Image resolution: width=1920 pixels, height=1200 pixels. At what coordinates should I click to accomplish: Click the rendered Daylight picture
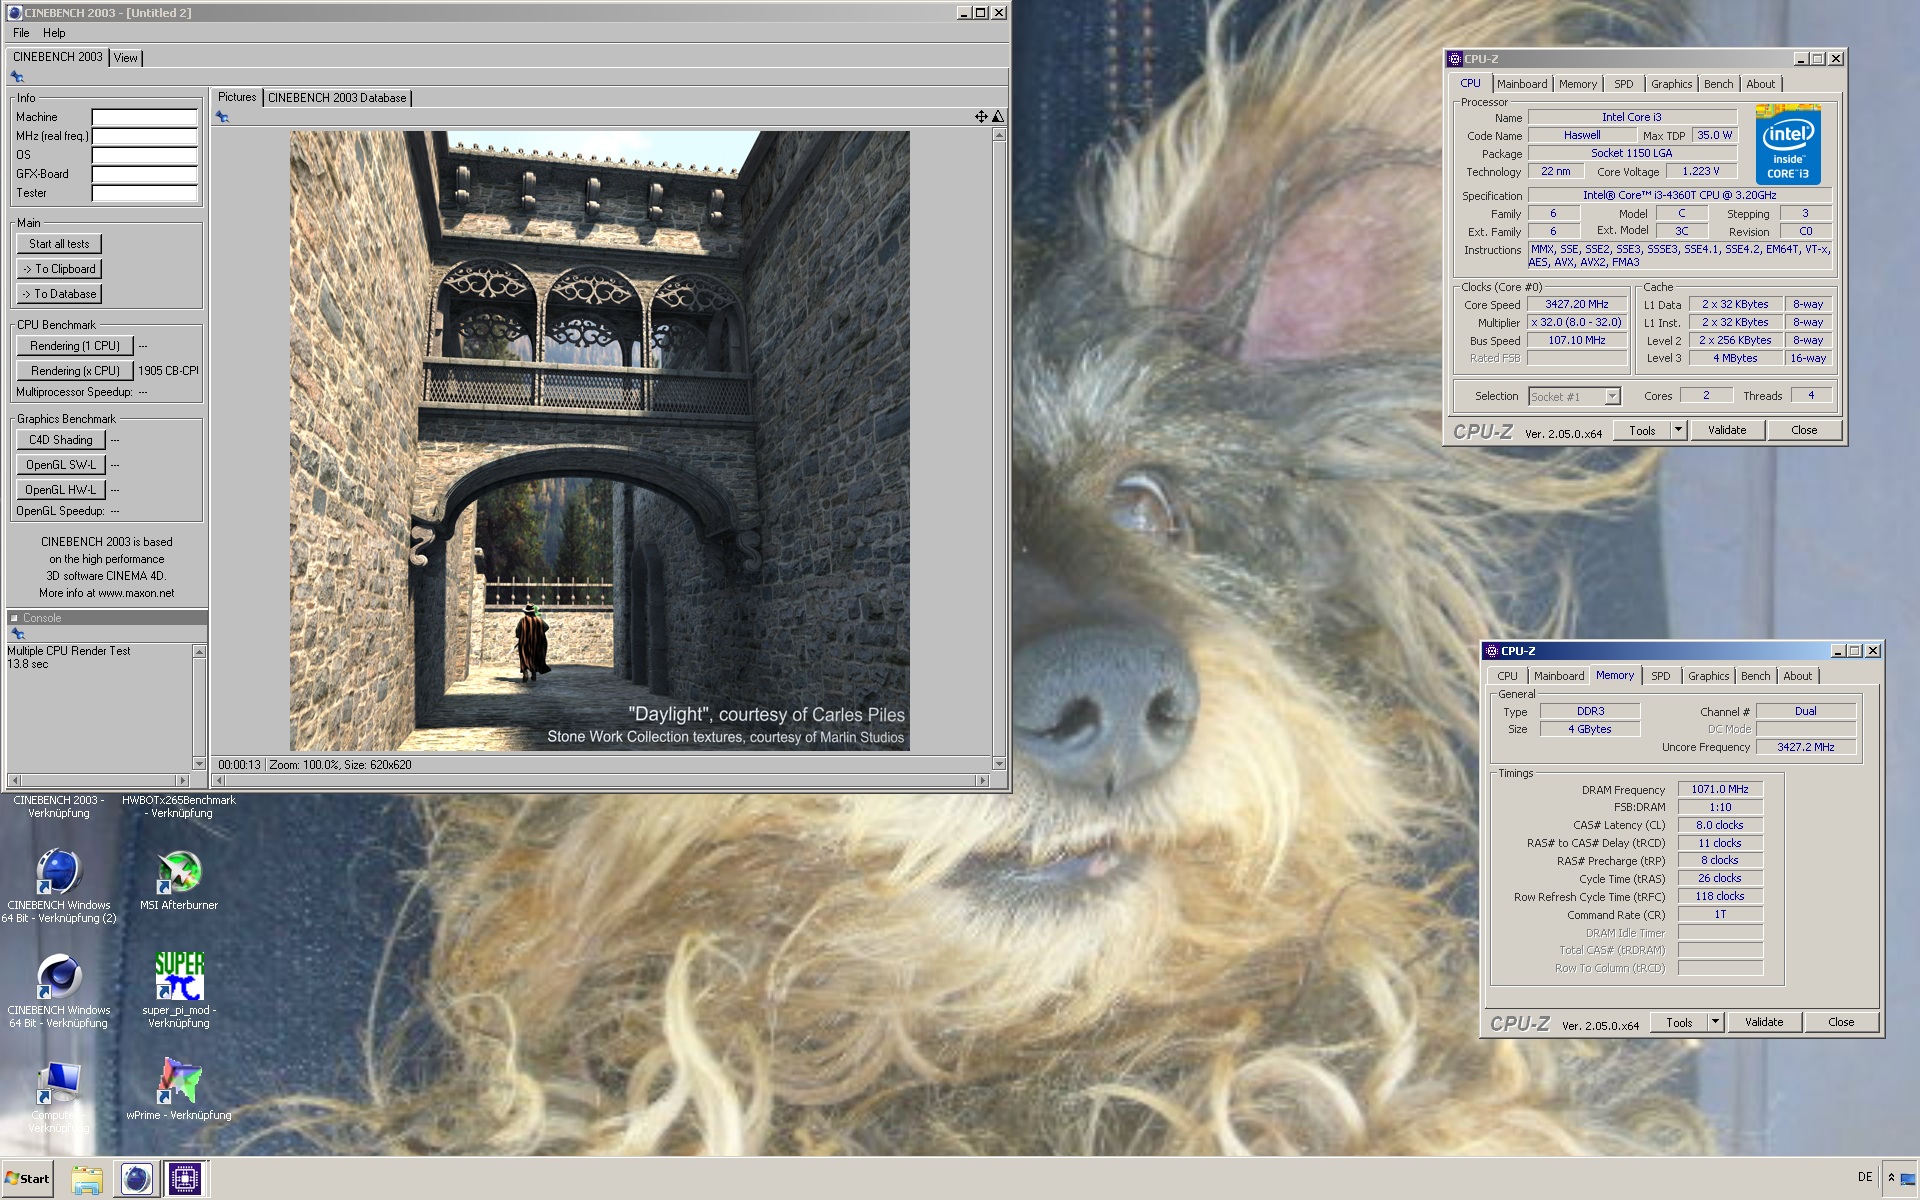click(599, 441)
